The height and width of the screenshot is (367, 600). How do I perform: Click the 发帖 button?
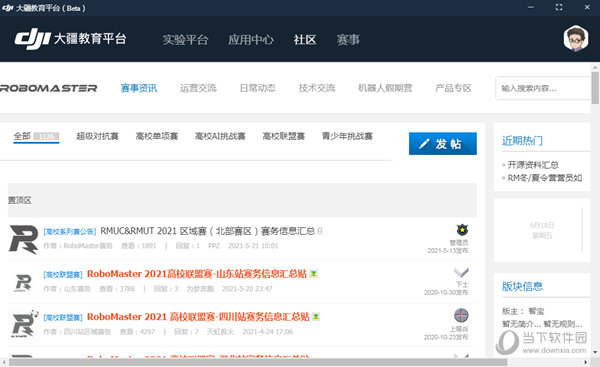(443, 144)
